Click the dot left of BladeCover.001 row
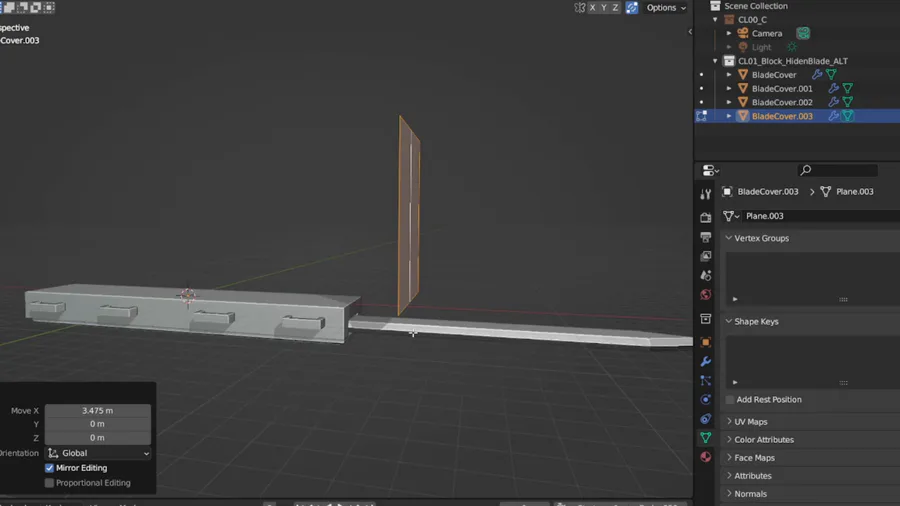 click(x=701, y=88)
